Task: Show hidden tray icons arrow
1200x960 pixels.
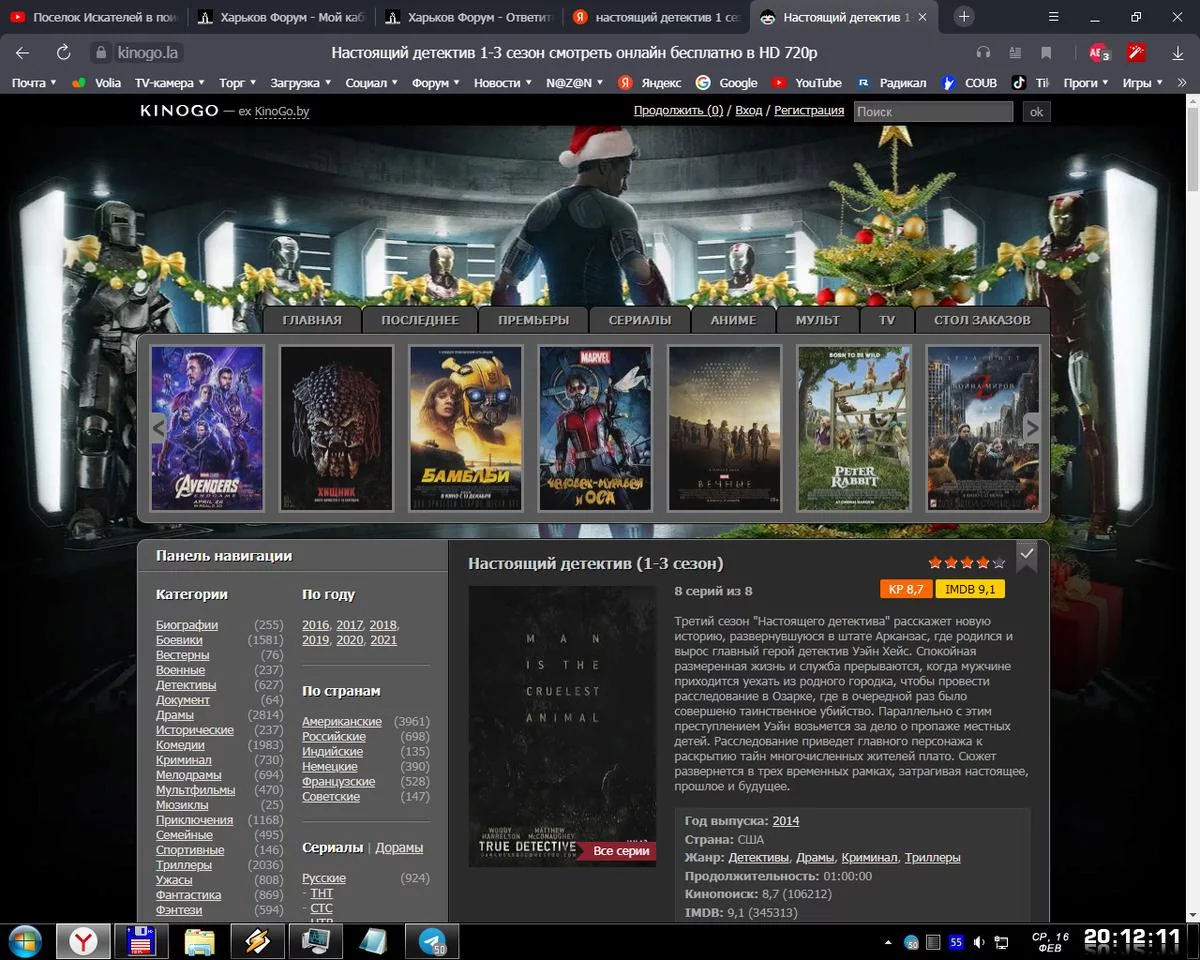Action: [x=888, y=942]
